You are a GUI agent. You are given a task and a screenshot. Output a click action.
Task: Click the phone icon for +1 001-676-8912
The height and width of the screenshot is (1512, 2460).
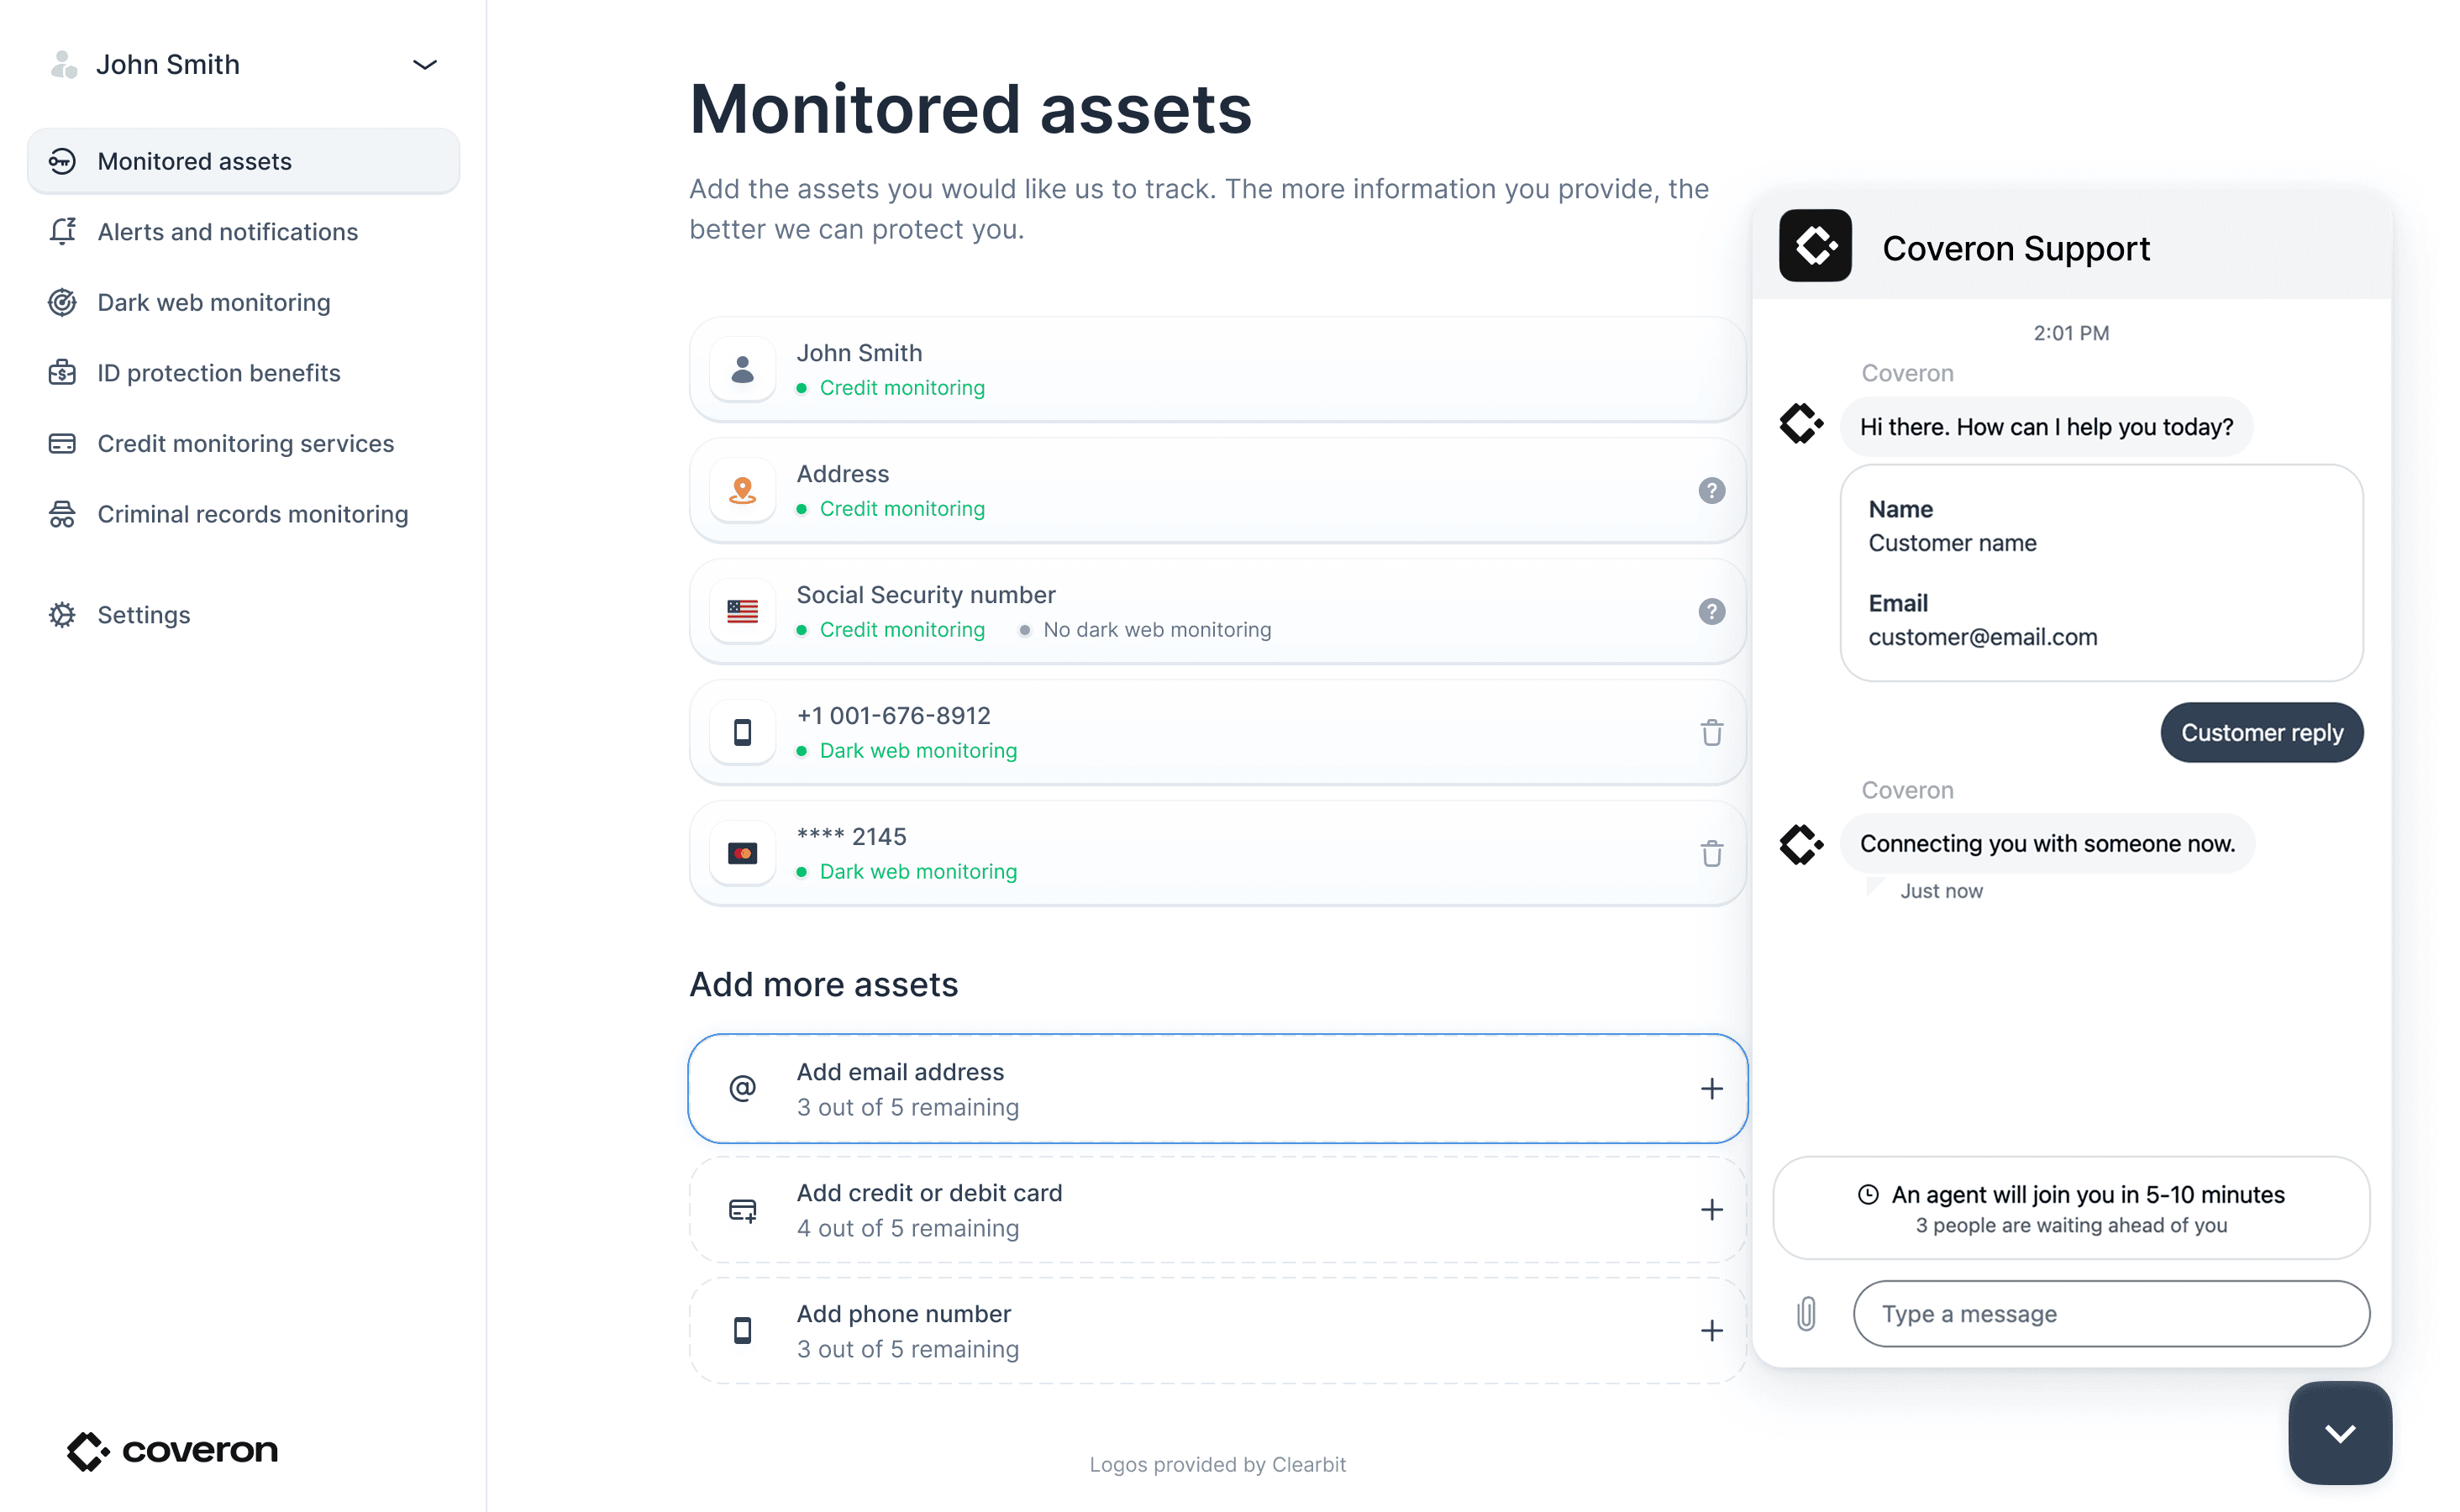point(742,733)
